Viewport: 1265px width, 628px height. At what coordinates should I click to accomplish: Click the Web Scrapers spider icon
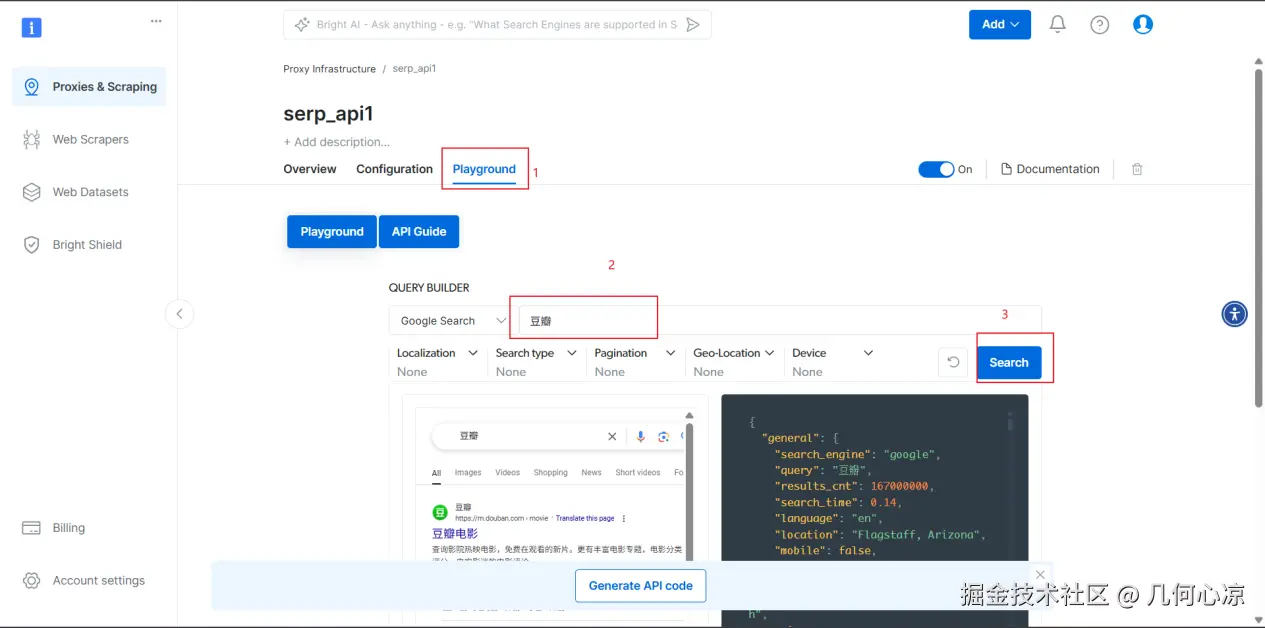[x=32, y=140]
